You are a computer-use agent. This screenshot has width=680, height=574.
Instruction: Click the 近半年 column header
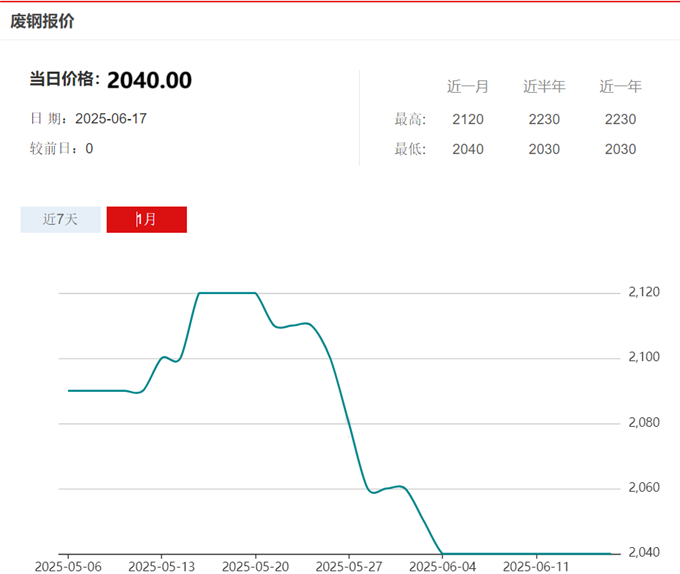pyautogui.click(x=544, y=87)
